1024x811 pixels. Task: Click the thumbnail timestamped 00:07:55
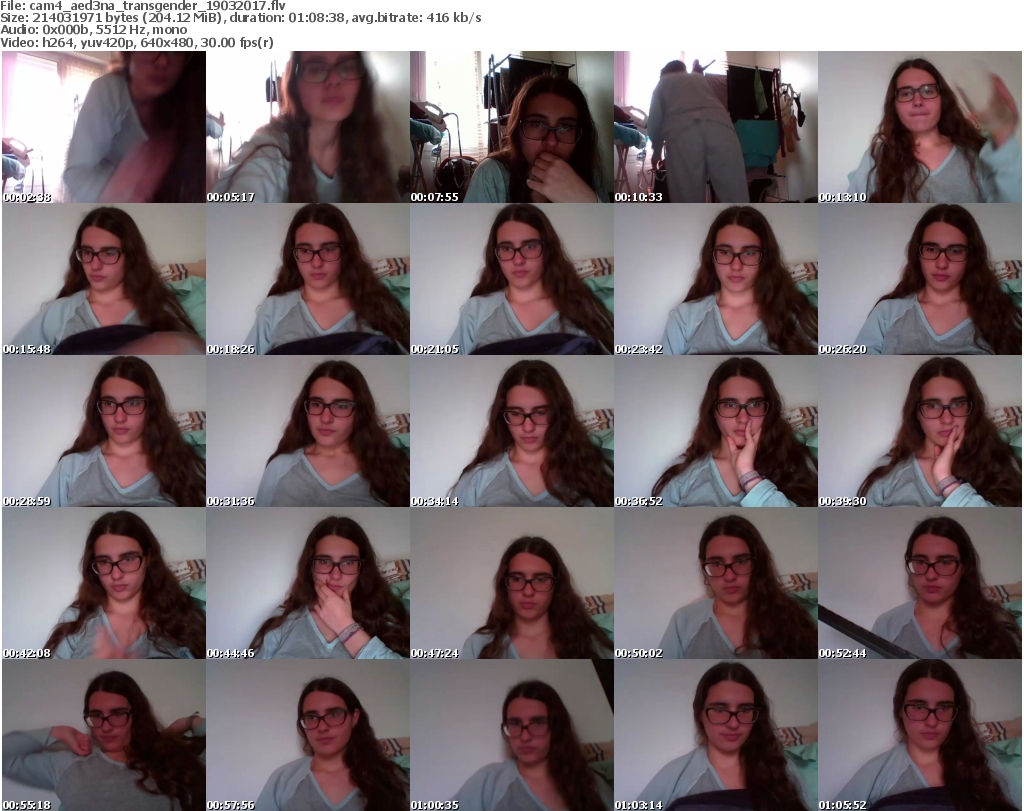click(x=511, y=127)
